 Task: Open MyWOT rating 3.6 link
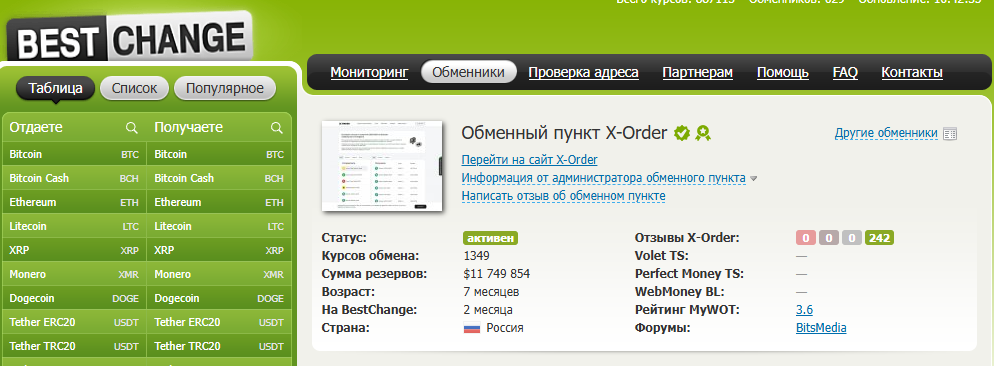coord(804,310)
